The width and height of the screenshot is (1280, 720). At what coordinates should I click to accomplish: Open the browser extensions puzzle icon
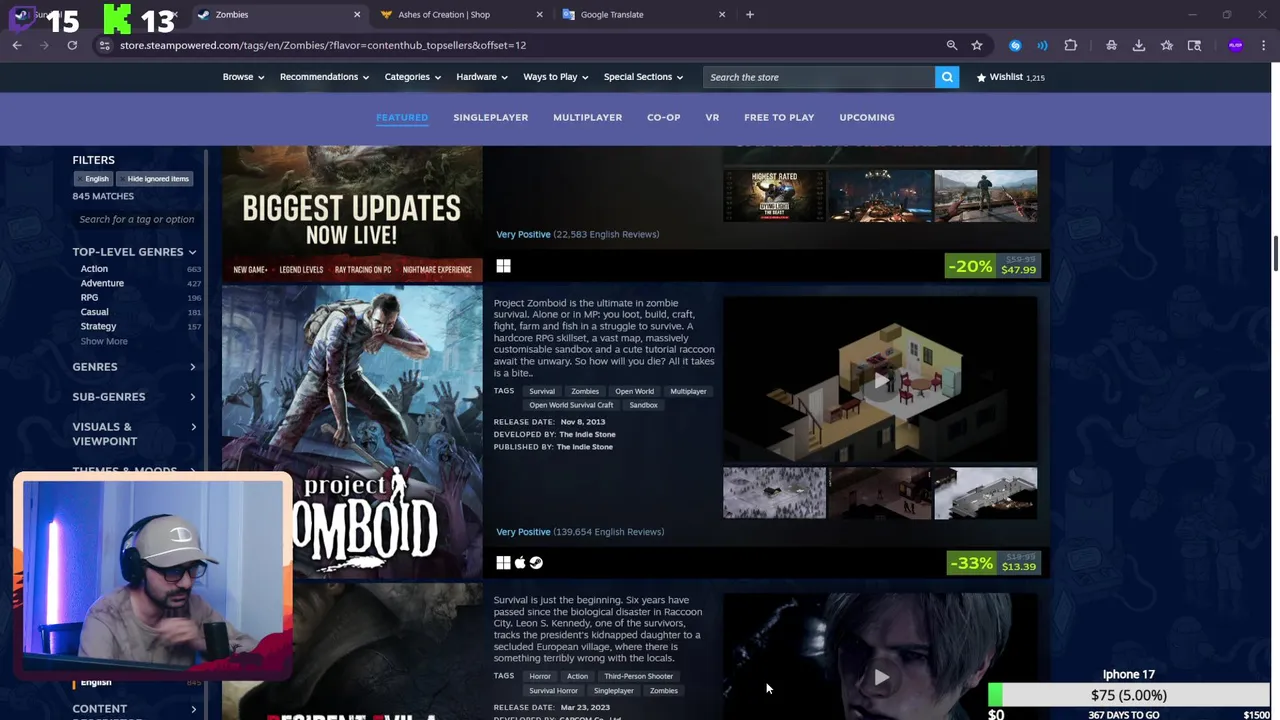[x=1071, y=45]
